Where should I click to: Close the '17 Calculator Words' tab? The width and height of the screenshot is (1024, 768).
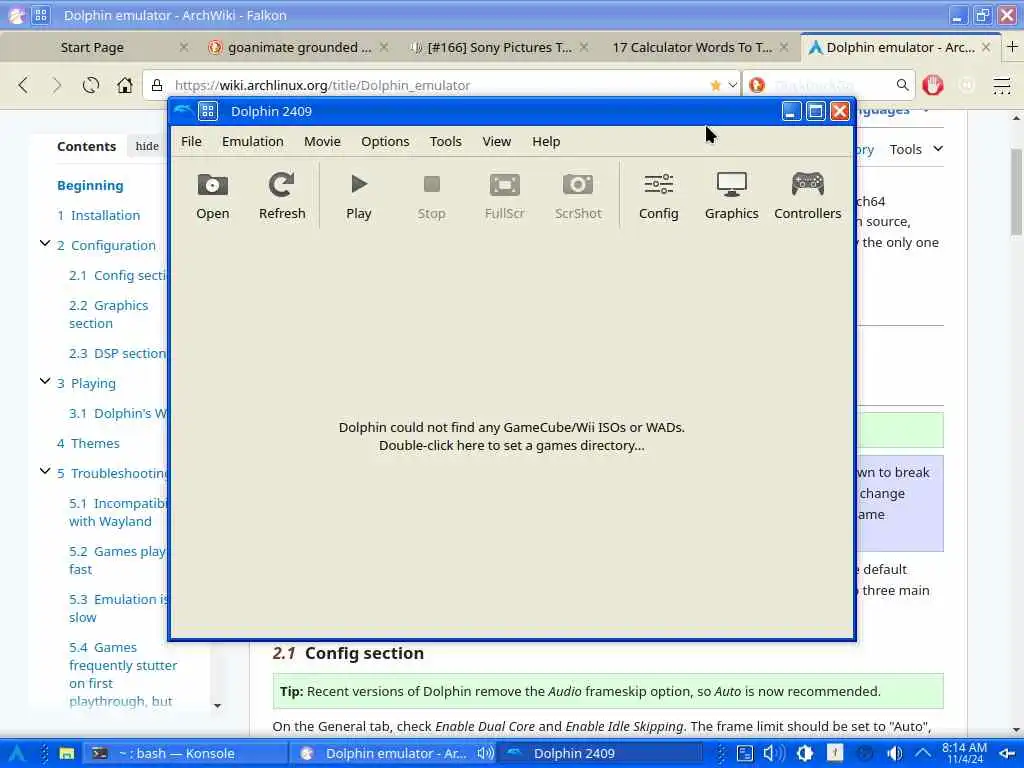784,47
